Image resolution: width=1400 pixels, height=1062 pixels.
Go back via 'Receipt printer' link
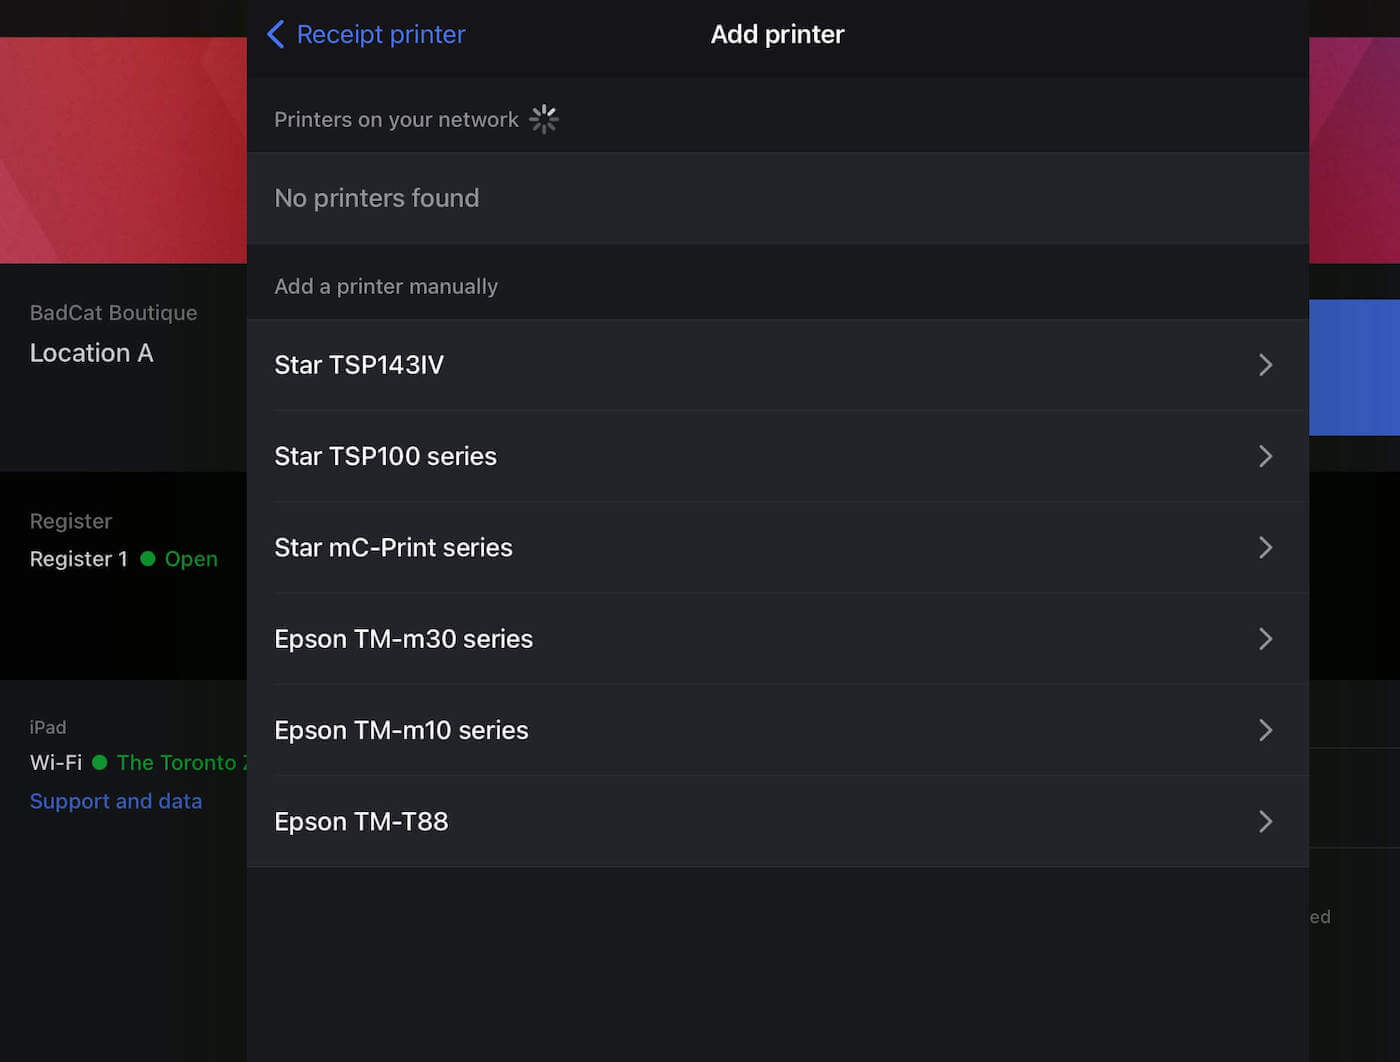point(380,34)
